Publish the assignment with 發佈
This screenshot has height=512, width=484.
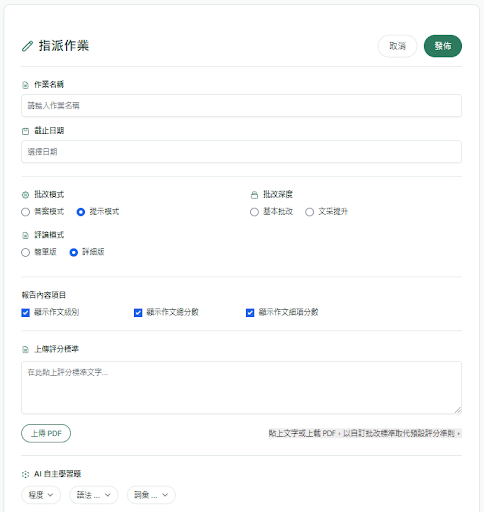[443, 46]
